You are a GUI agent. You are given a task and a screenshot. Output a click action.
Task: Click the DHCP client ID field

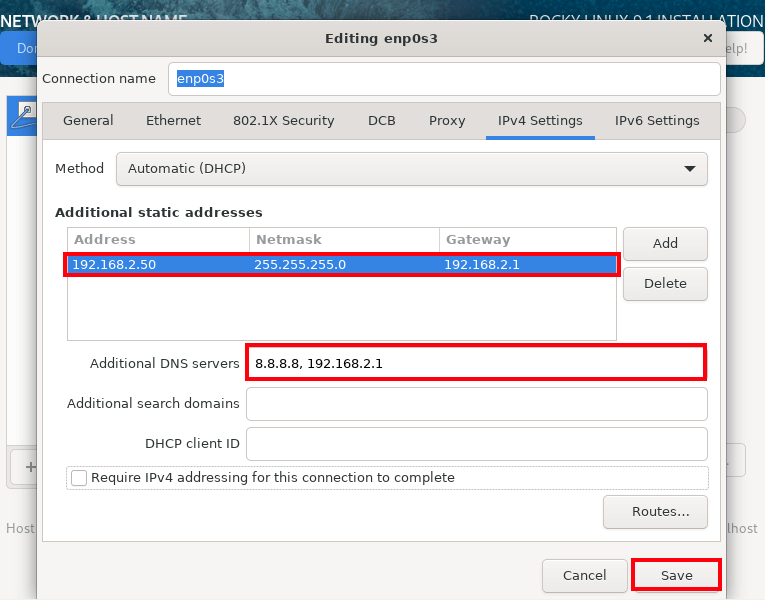point(476,444)
